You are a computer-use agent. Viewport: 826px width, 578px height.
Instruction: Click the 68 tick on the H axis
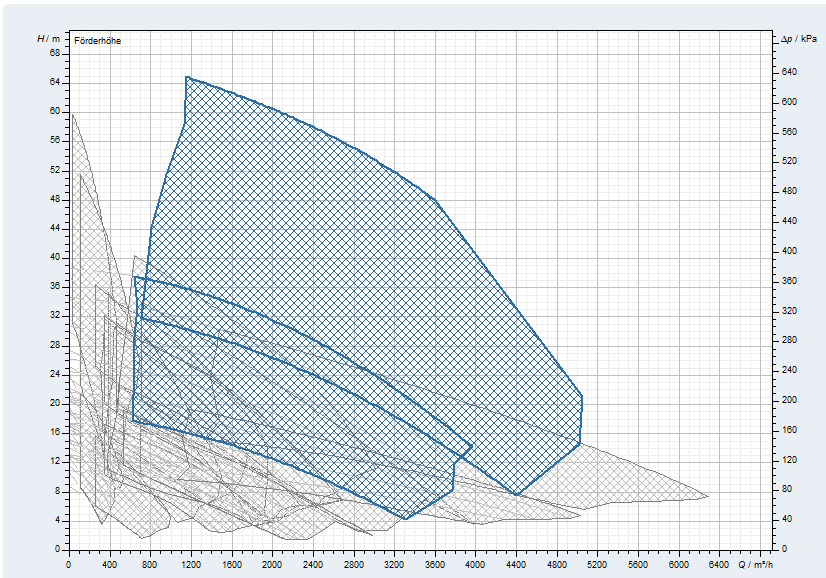pos(55,54)
